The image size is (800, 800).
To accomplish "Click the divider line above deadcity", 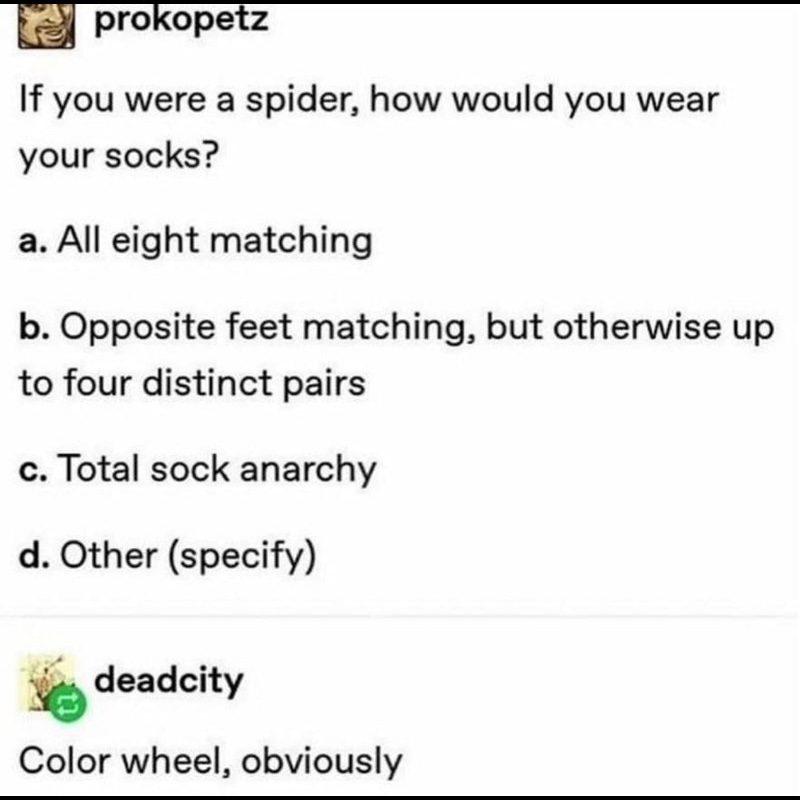I will [400, 617].
